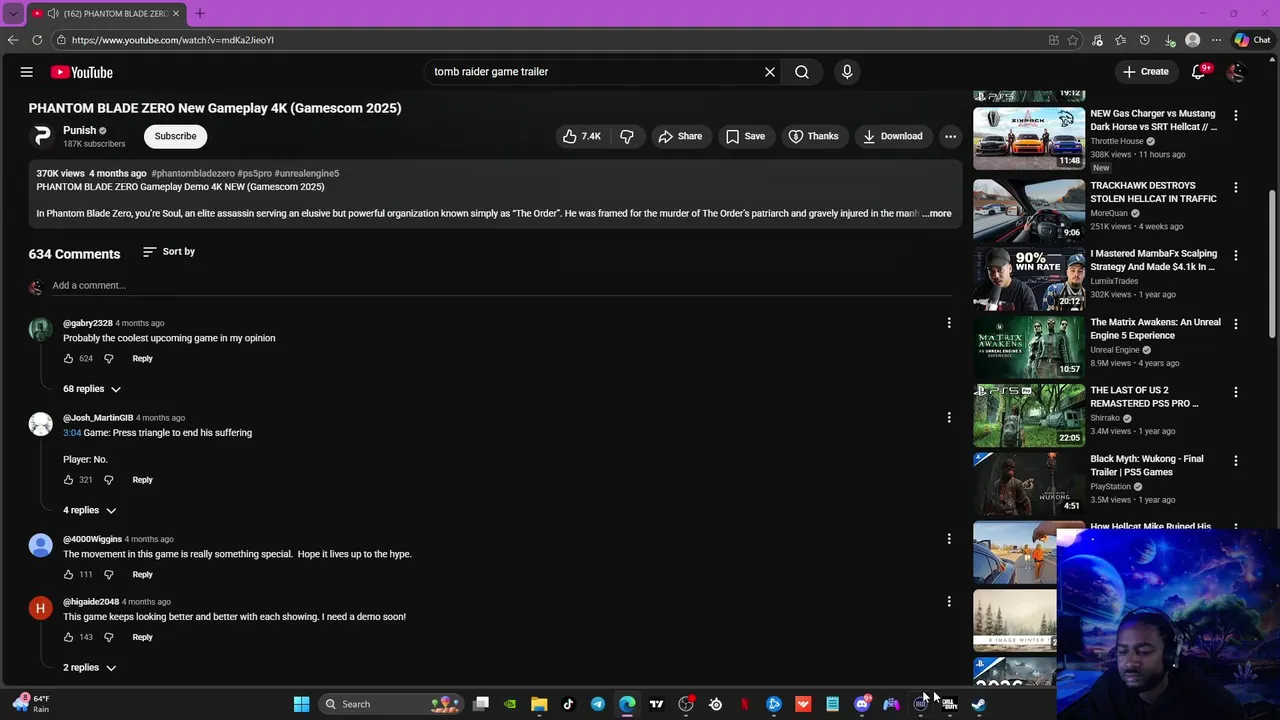Screen dimensions: 1280x720
Task: Open browser Downloads
Action: coord(1169,40)
